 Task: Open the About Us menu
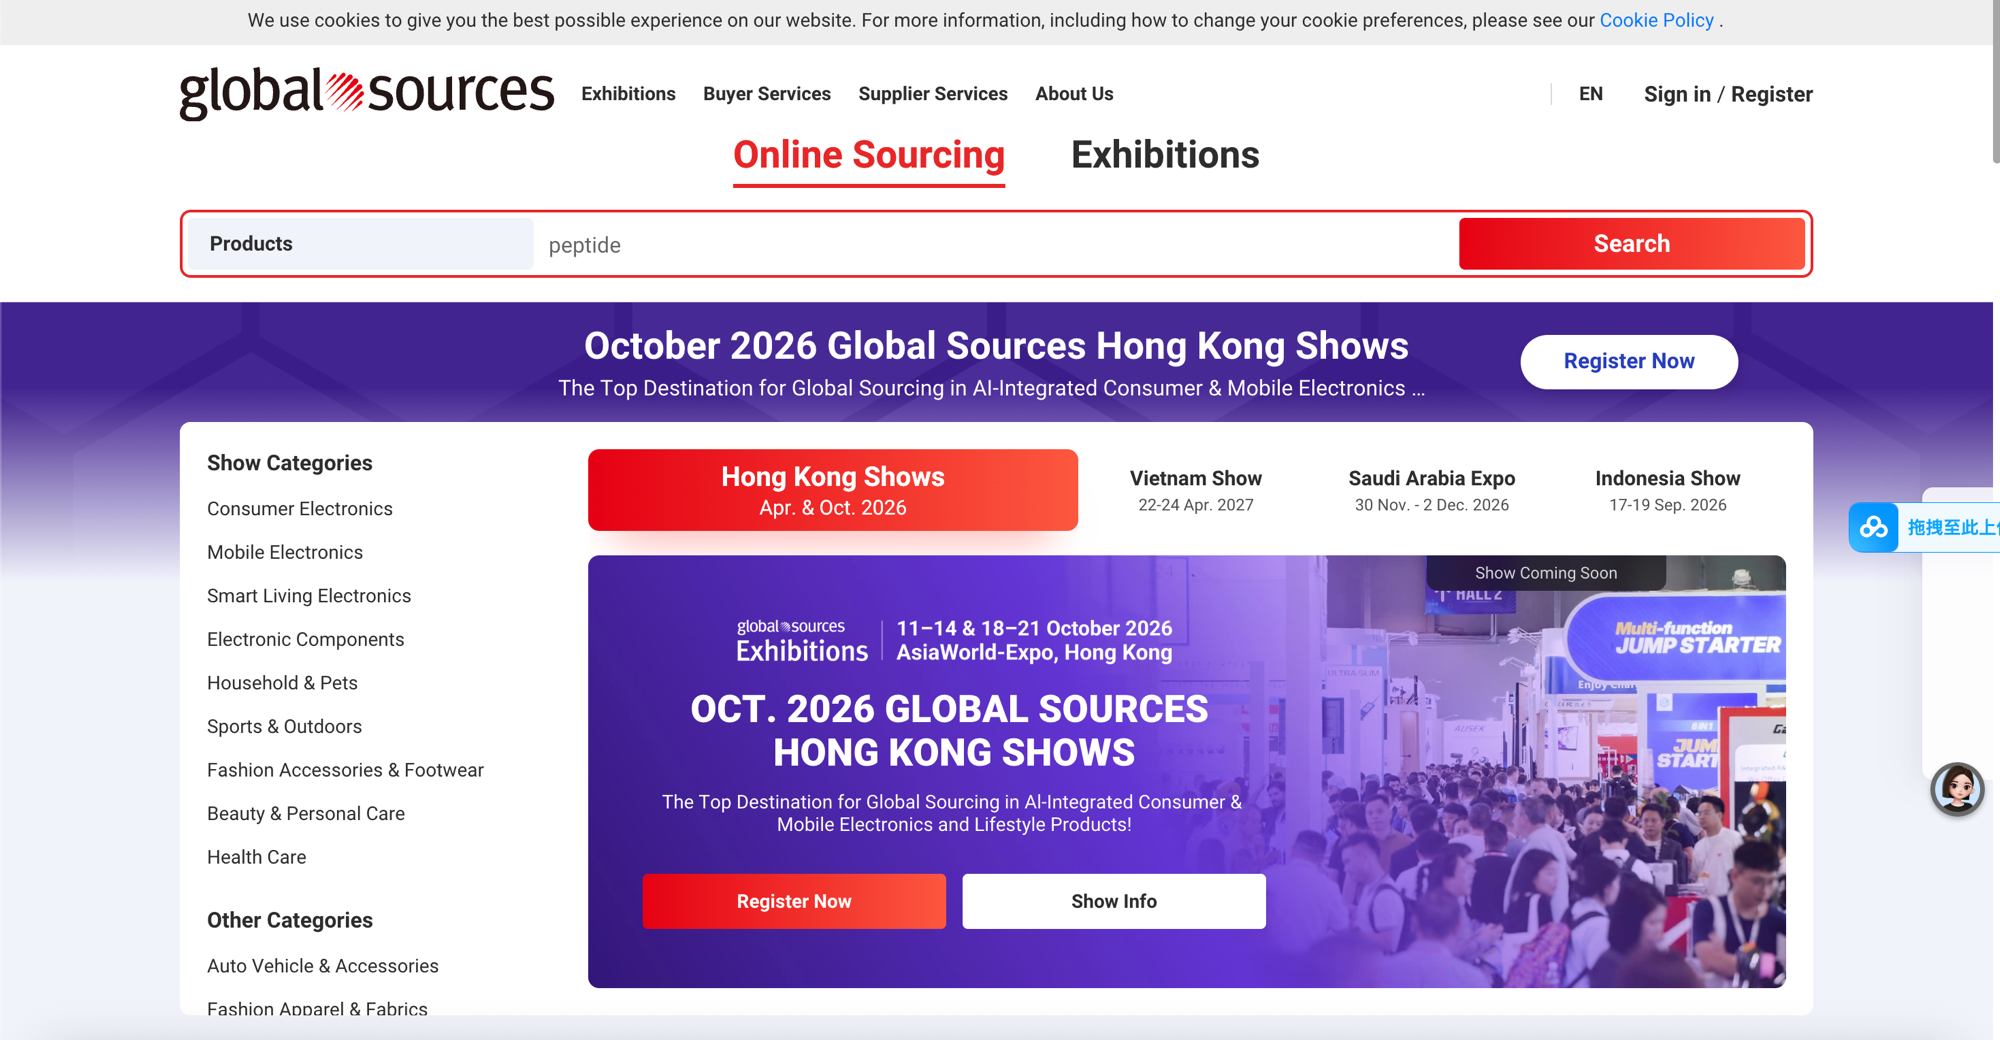[1074, 94]
